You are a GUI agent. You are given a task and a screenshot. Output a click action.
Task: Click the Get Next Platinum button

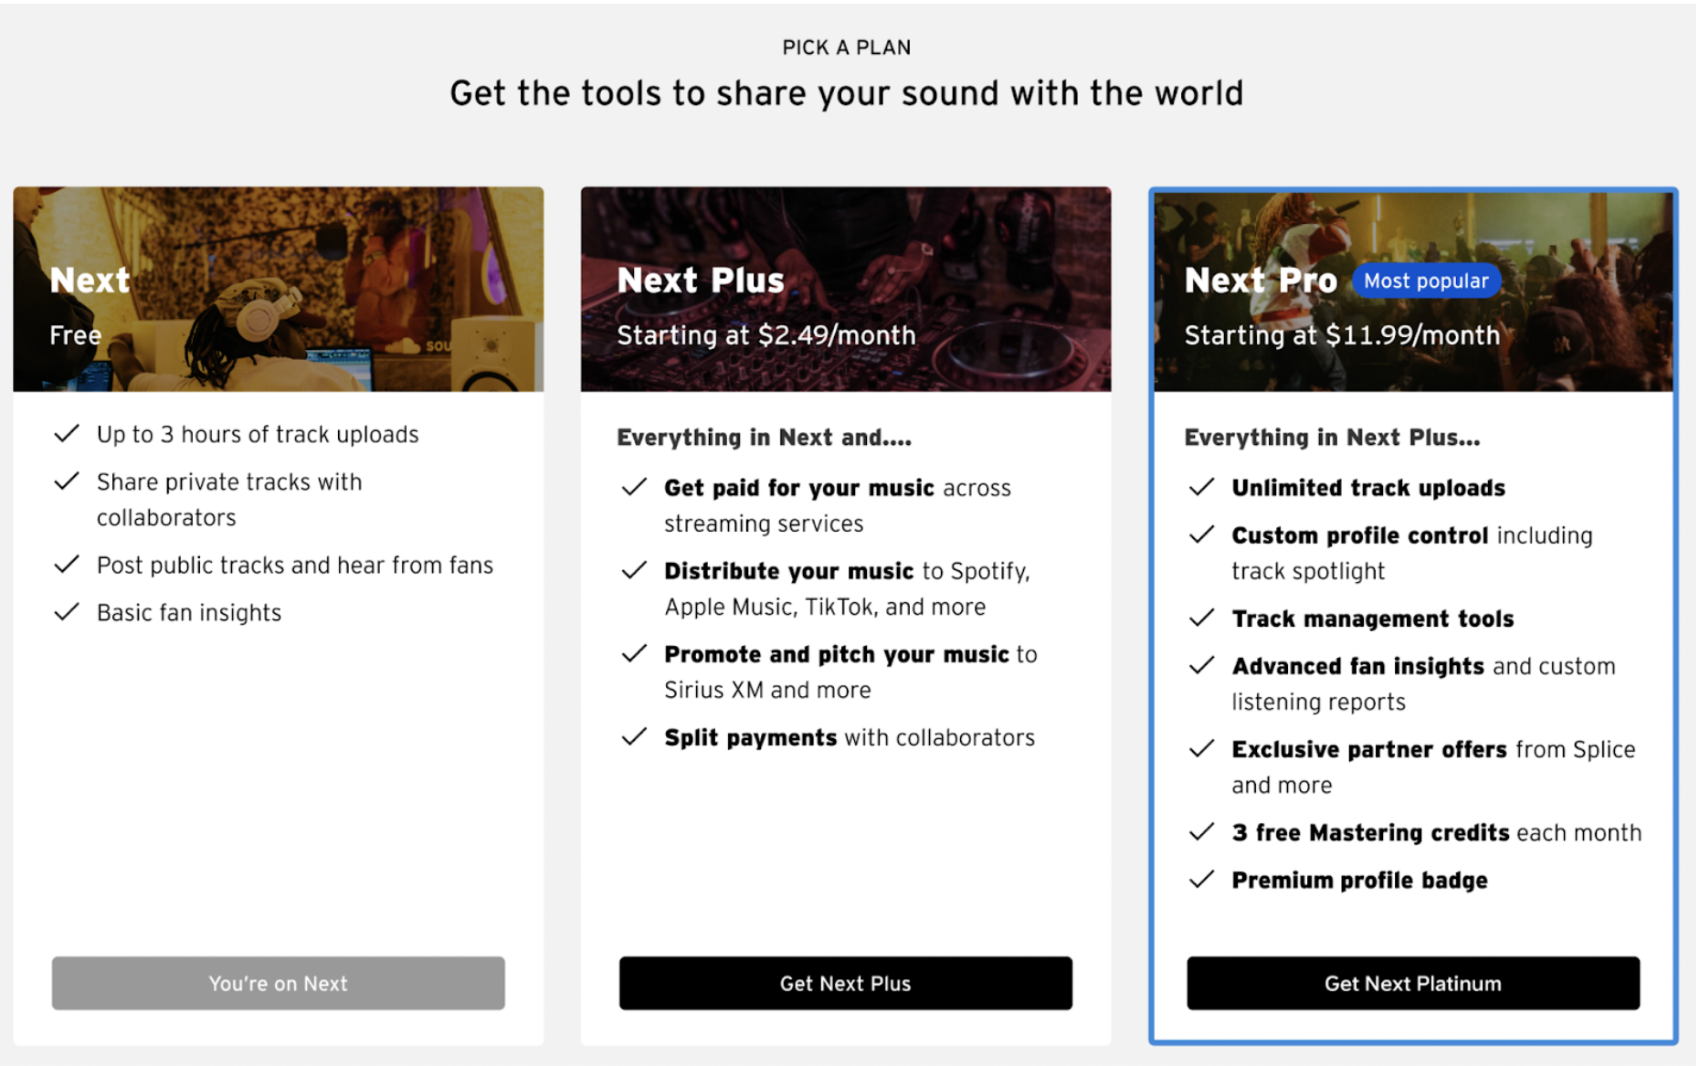pos(1412,983)
